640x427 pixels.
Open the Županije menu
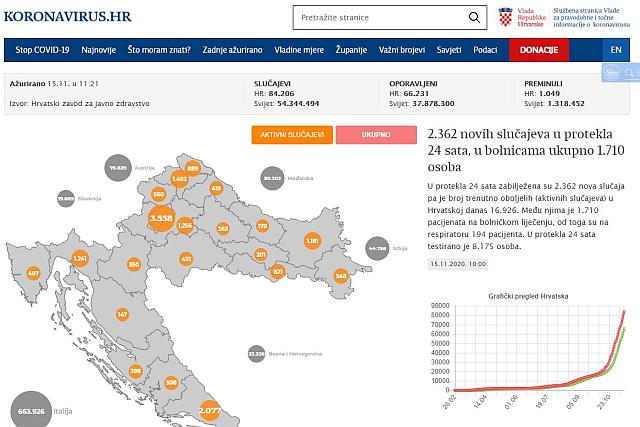coord(347,50)
